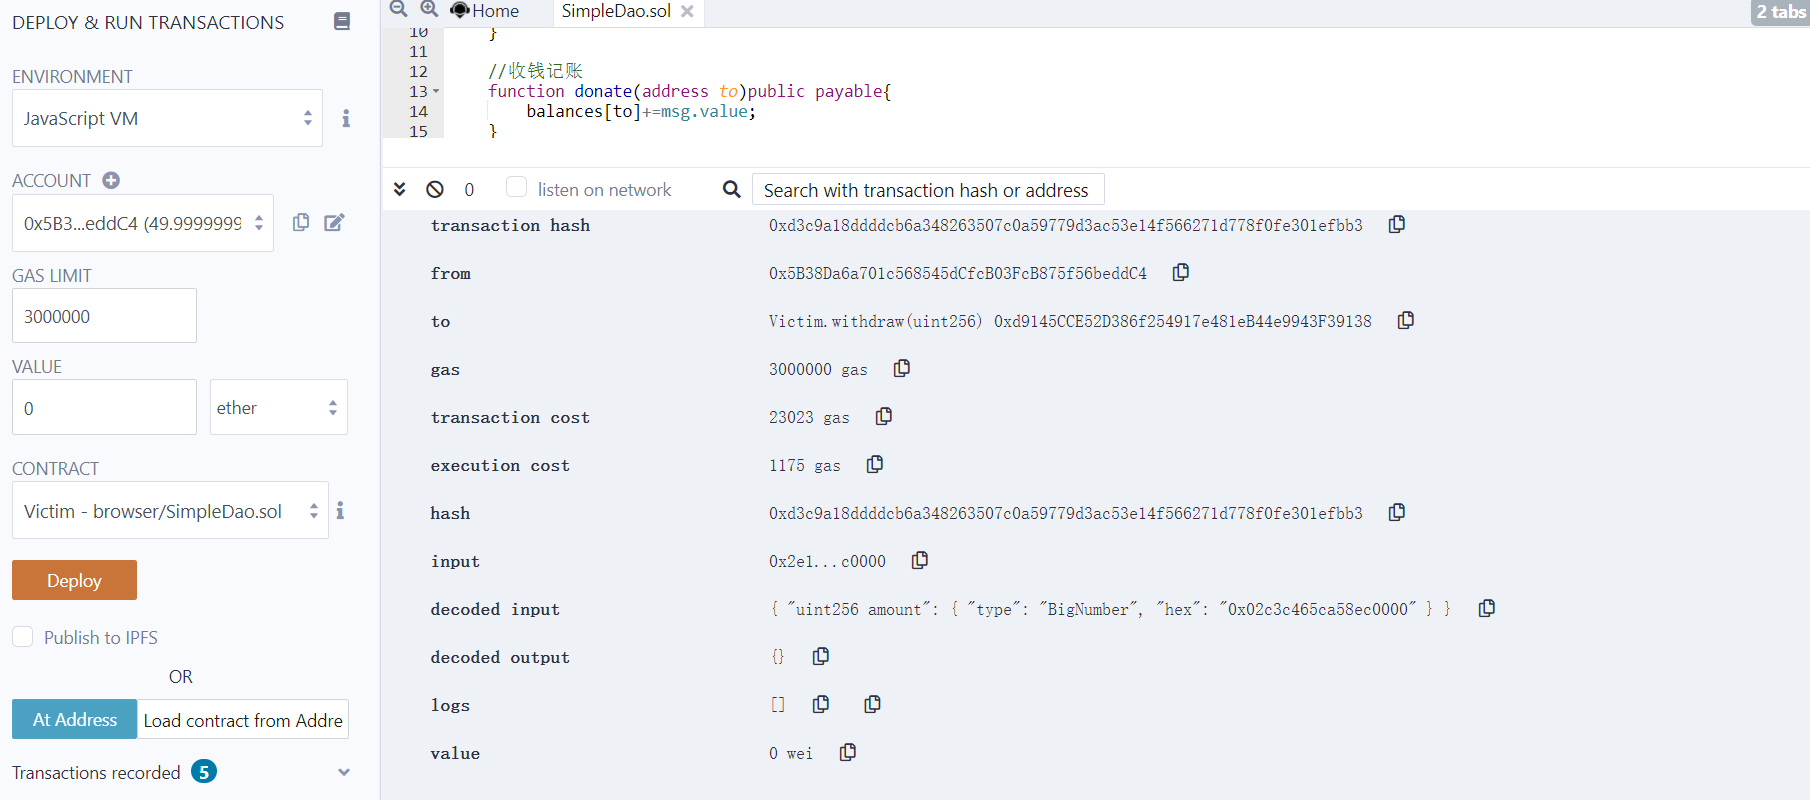Click the add account plus icon

pos(111,180)
